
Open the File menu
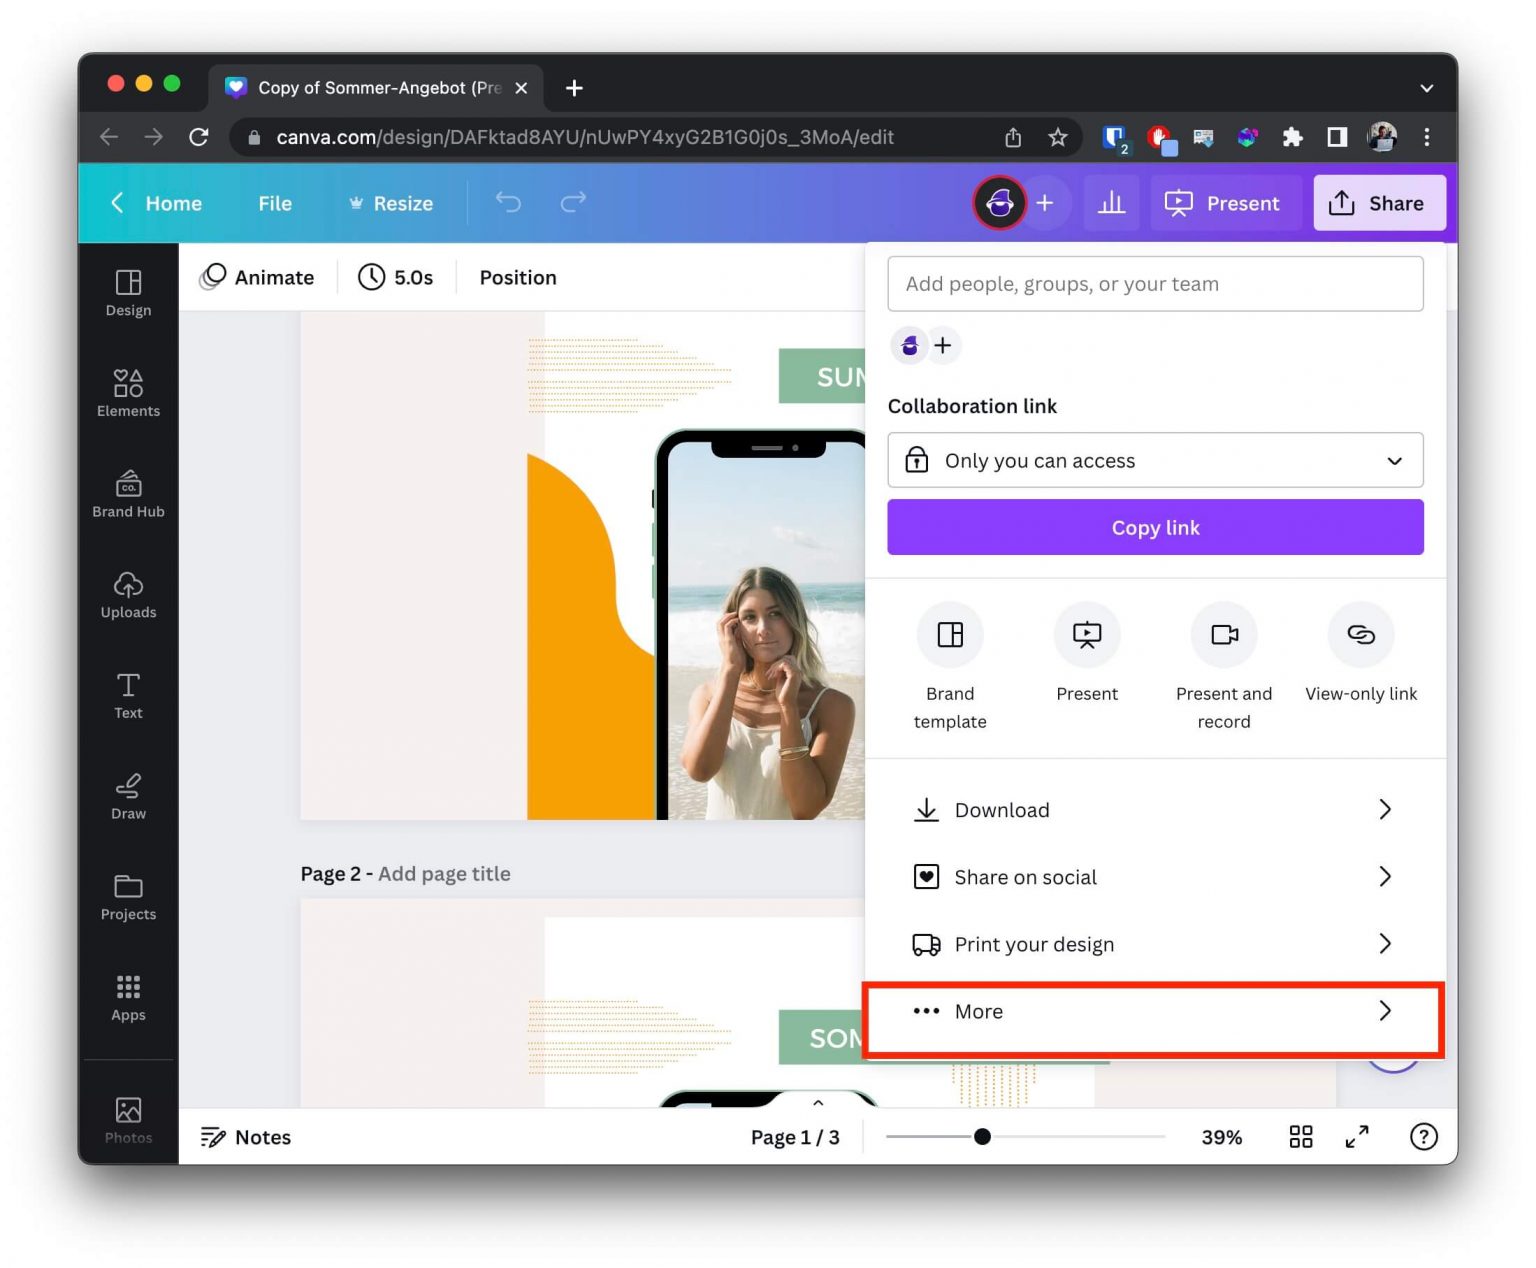[x=275, y=203]
